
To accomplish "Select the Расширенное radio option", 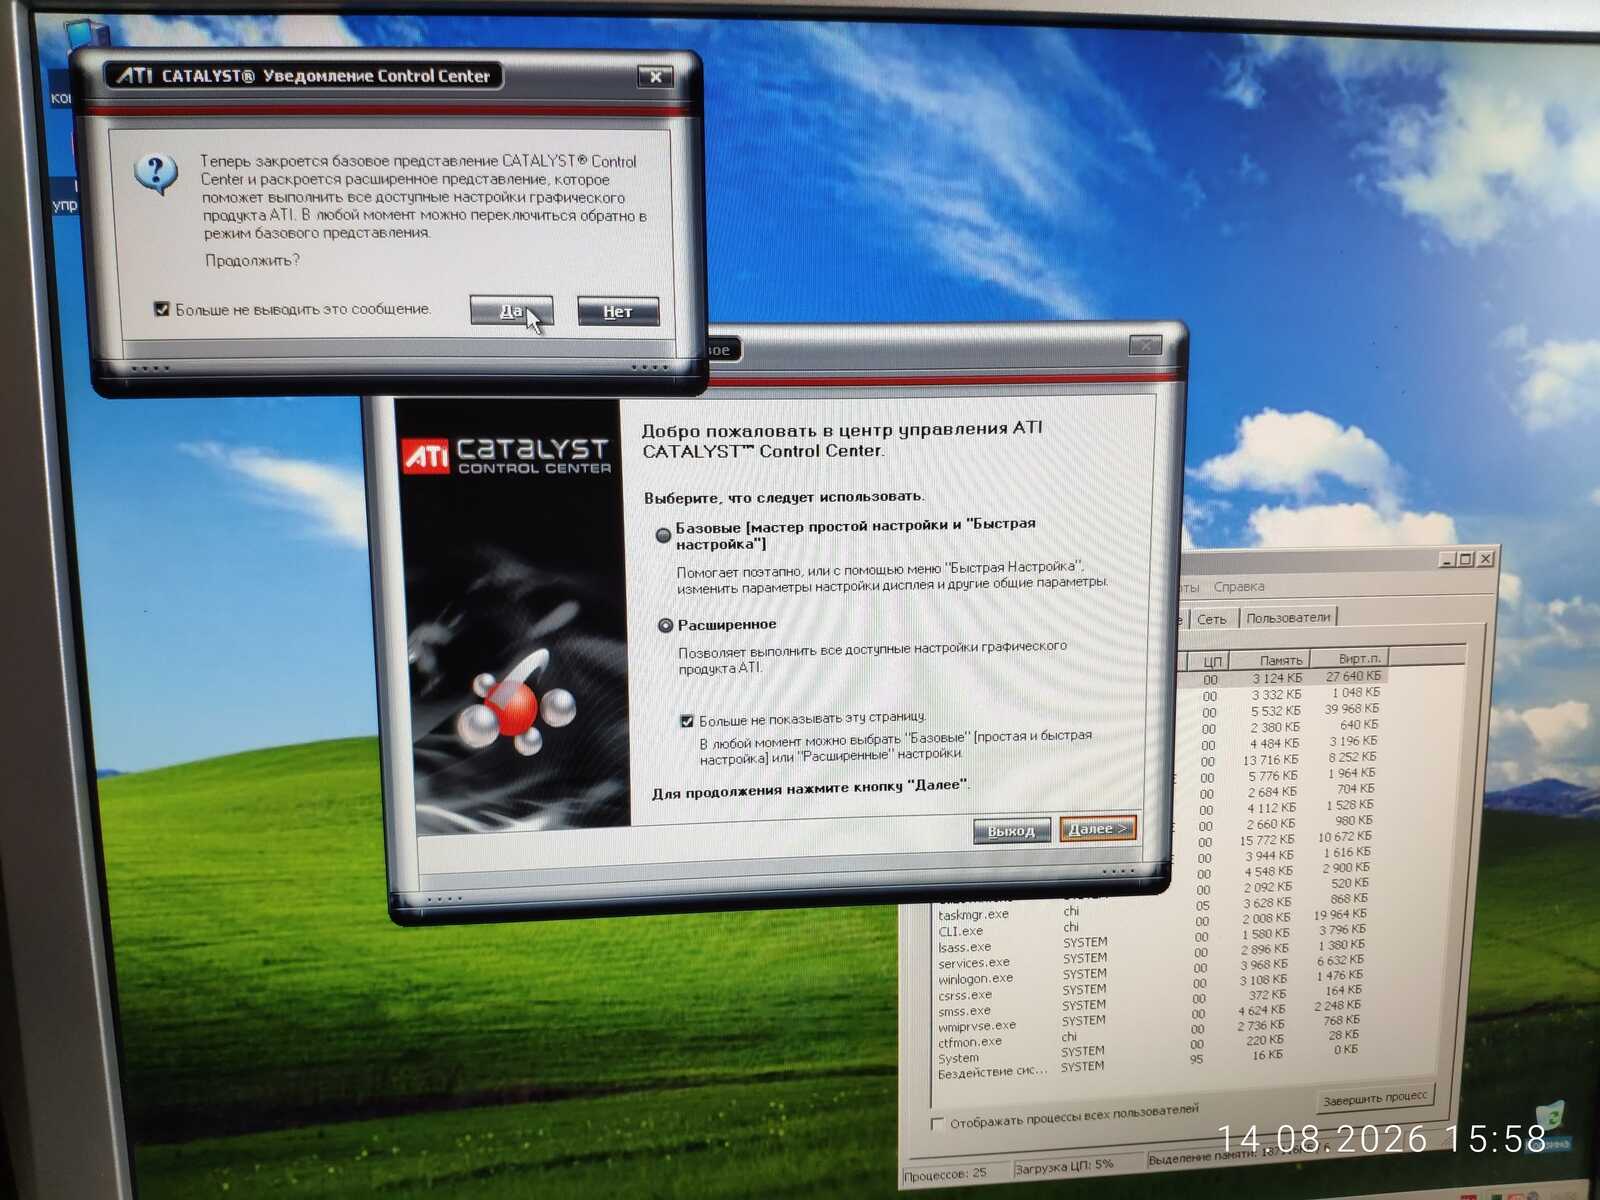I will click(665, 625).
